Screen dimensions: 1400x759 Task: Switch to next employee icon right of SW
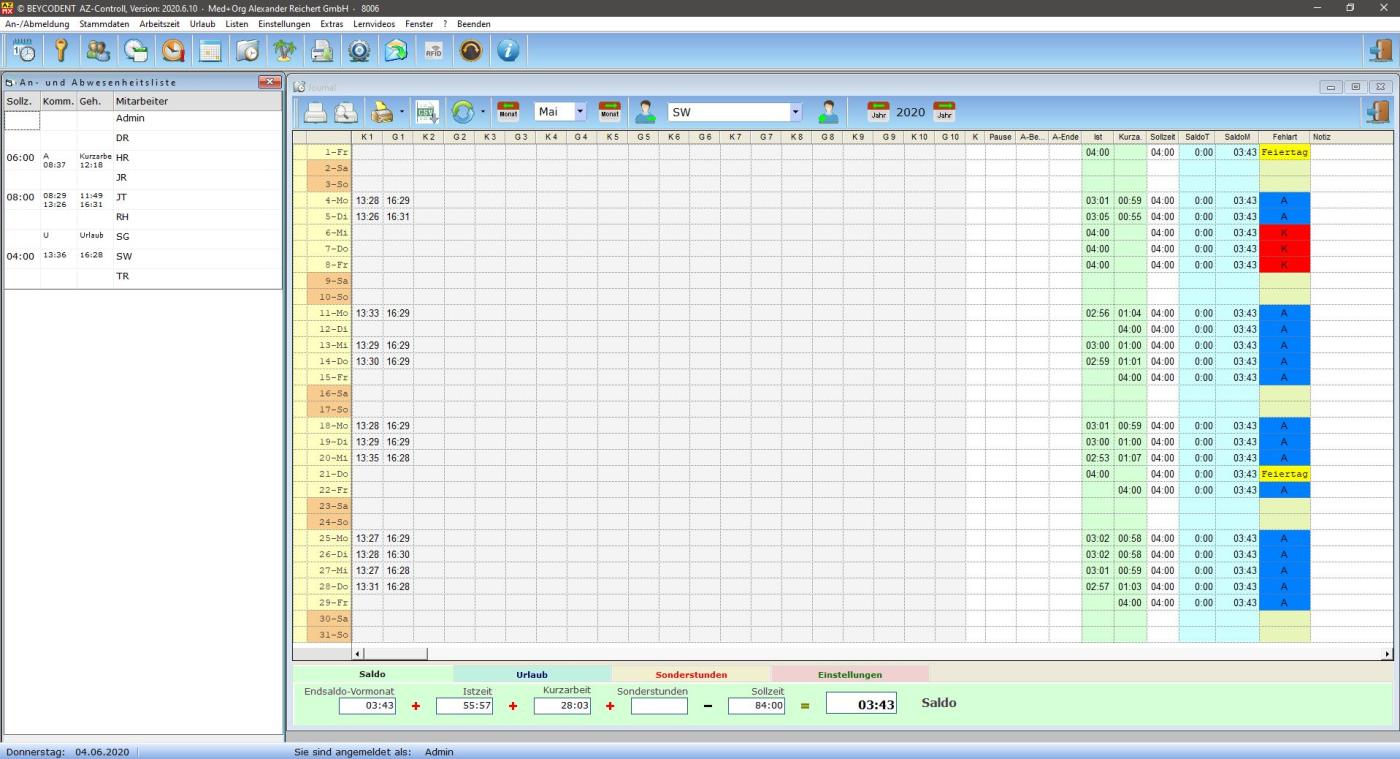[828, 112]
